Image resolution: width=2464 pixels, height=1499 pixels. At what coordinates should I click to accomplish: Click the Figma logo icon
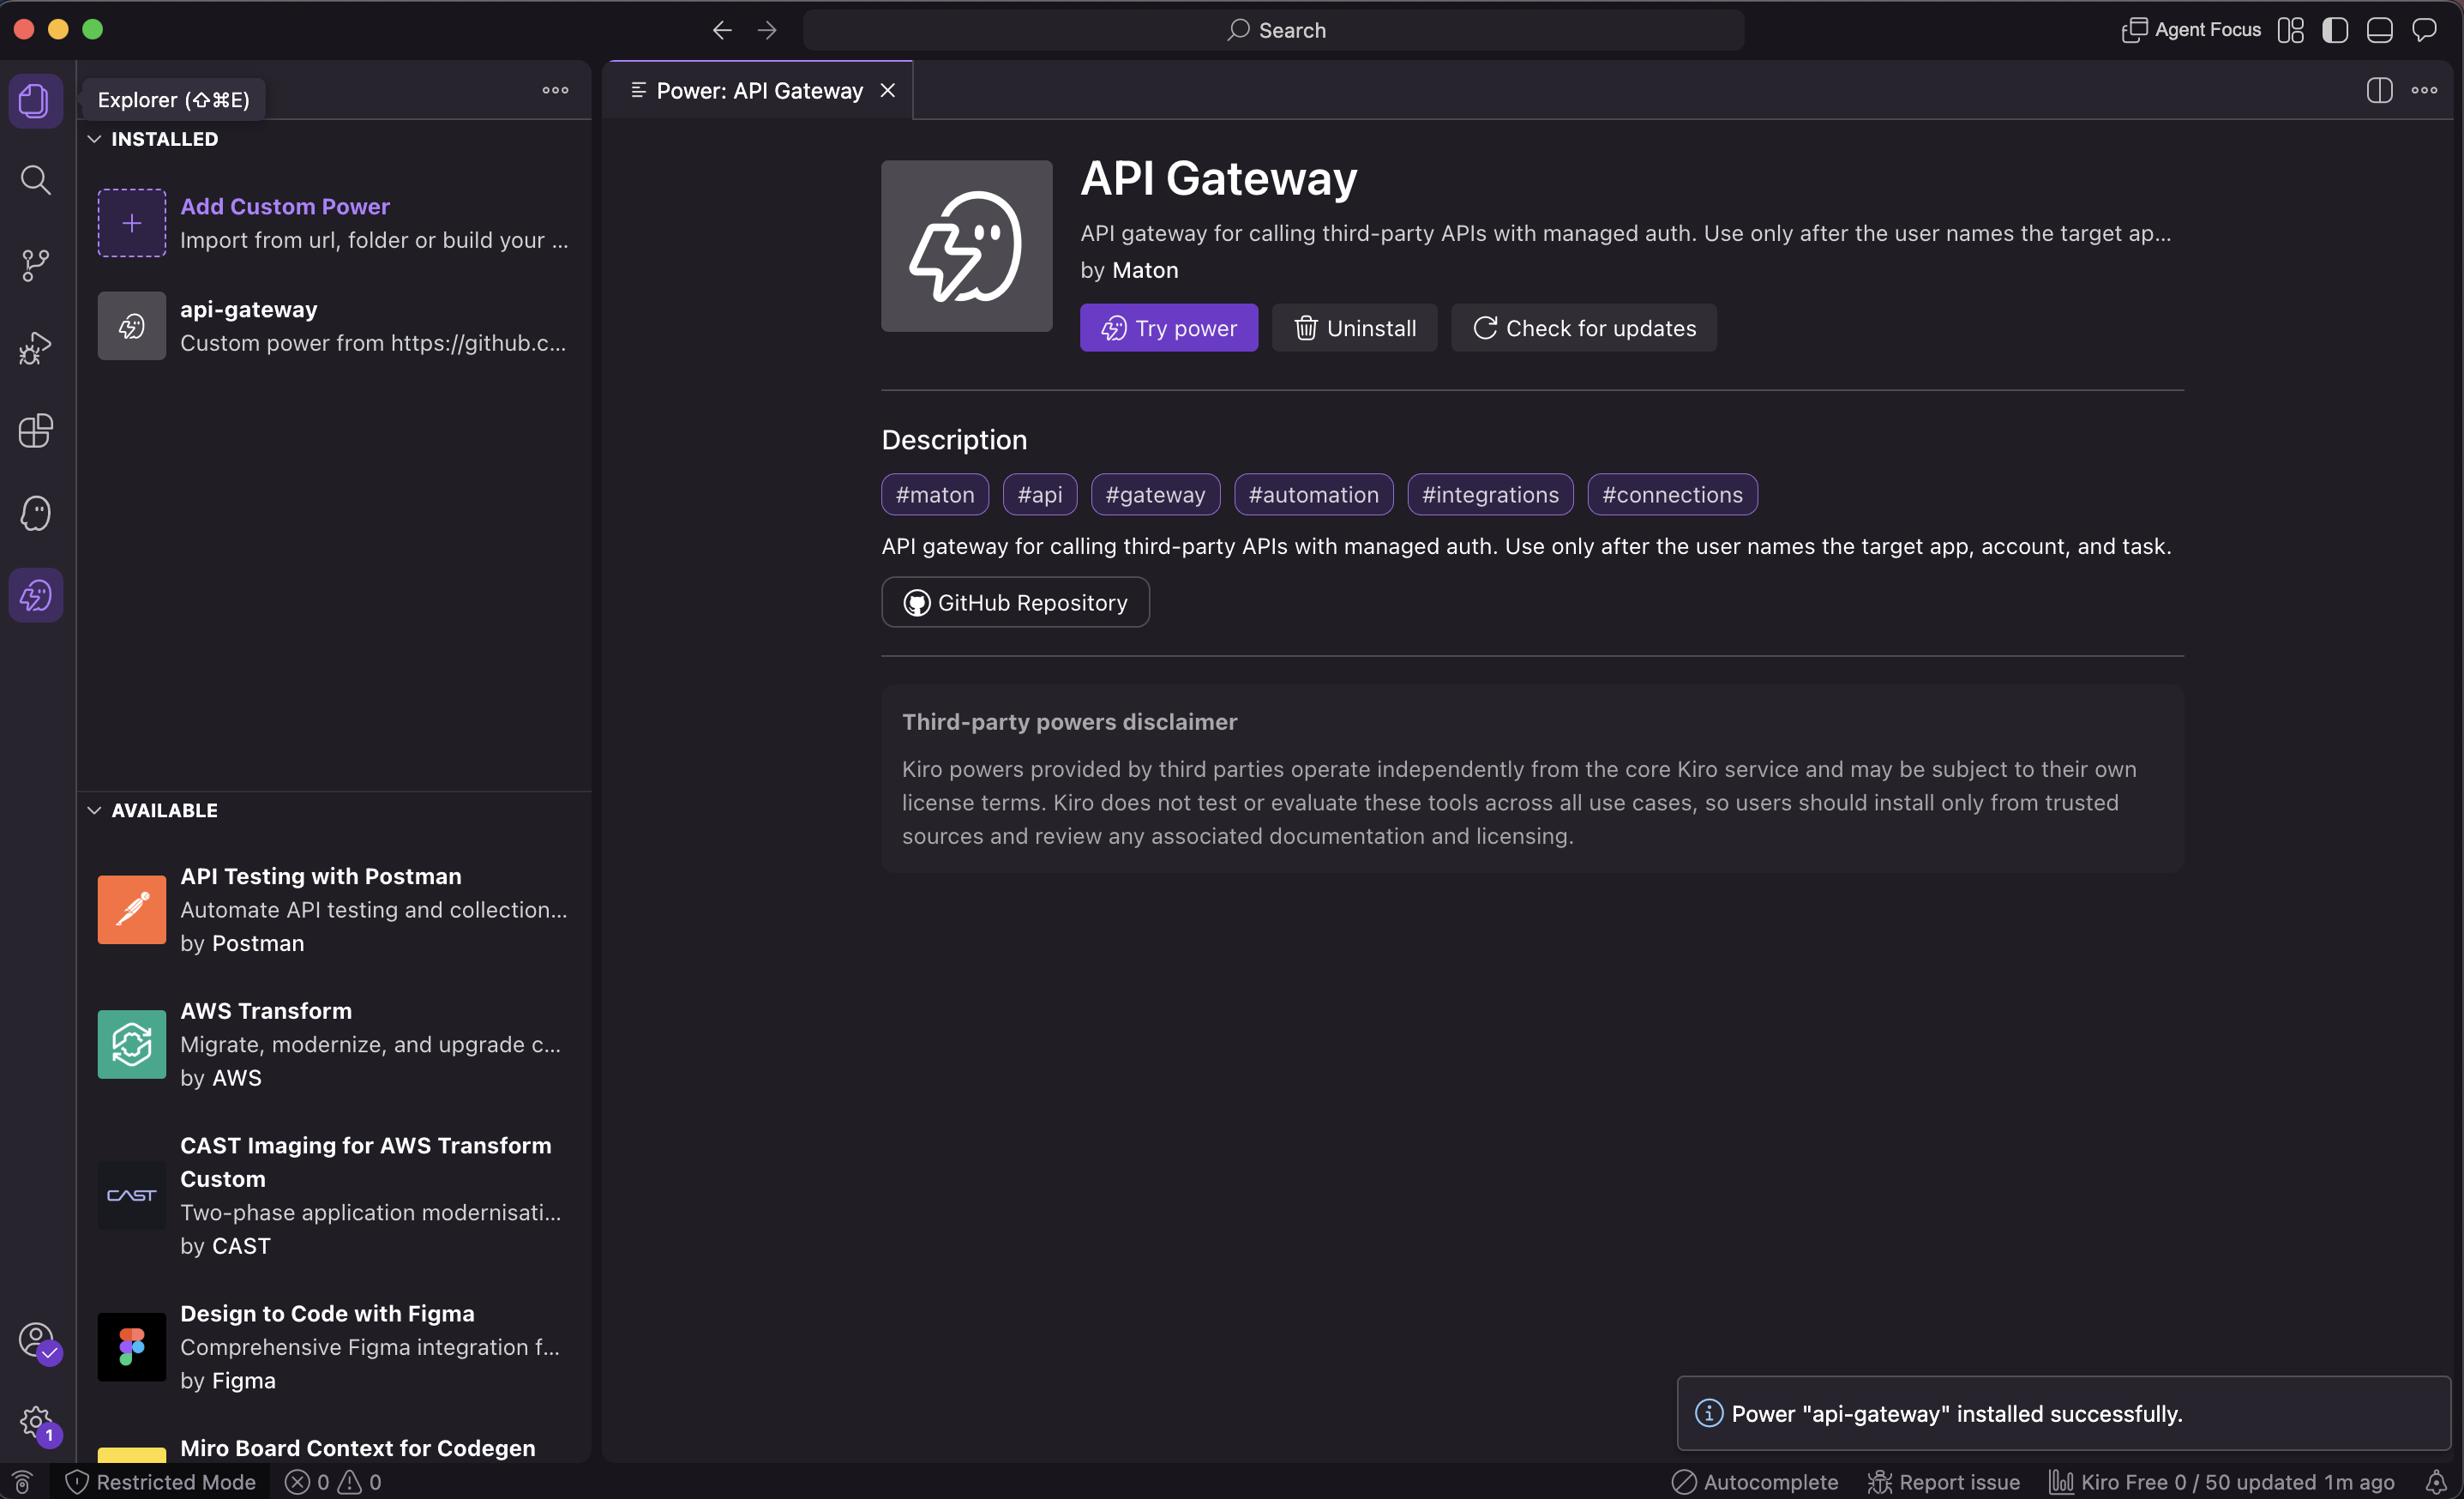tap(132, 1347)
